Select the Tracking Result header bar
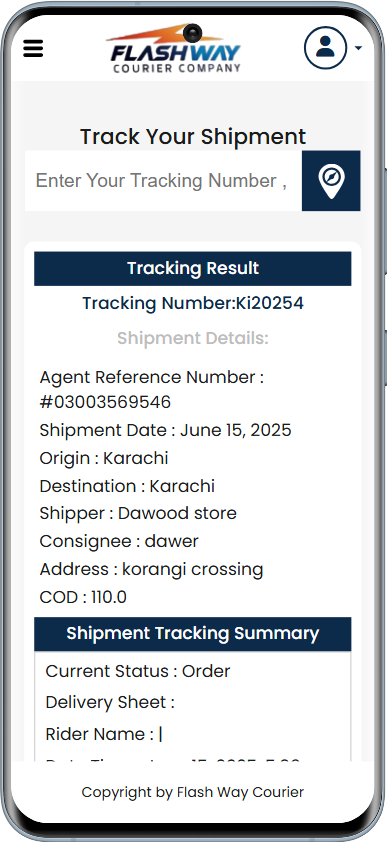This screenshot has width=387, height=842. click(x=193, y=268)
